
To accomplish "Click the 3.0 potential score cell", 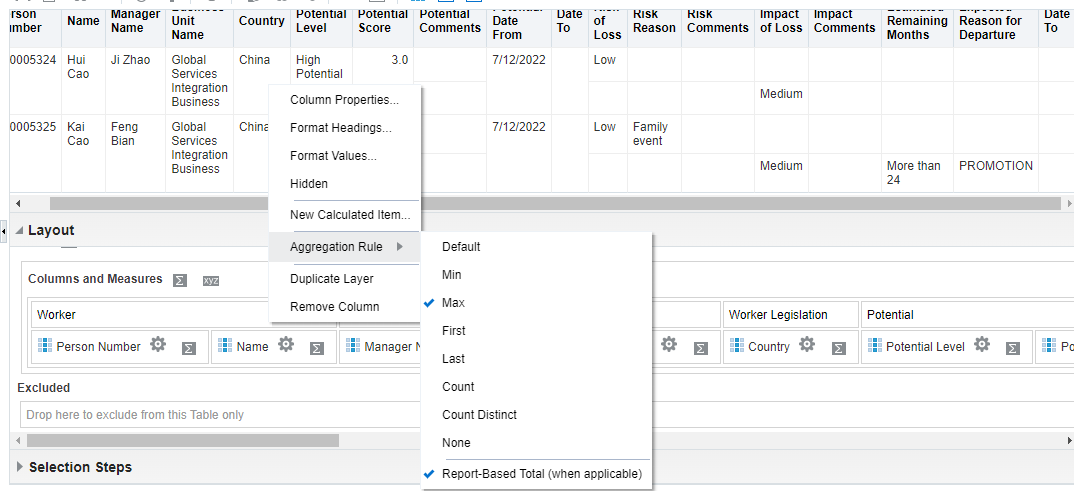I will click(399, 60).
